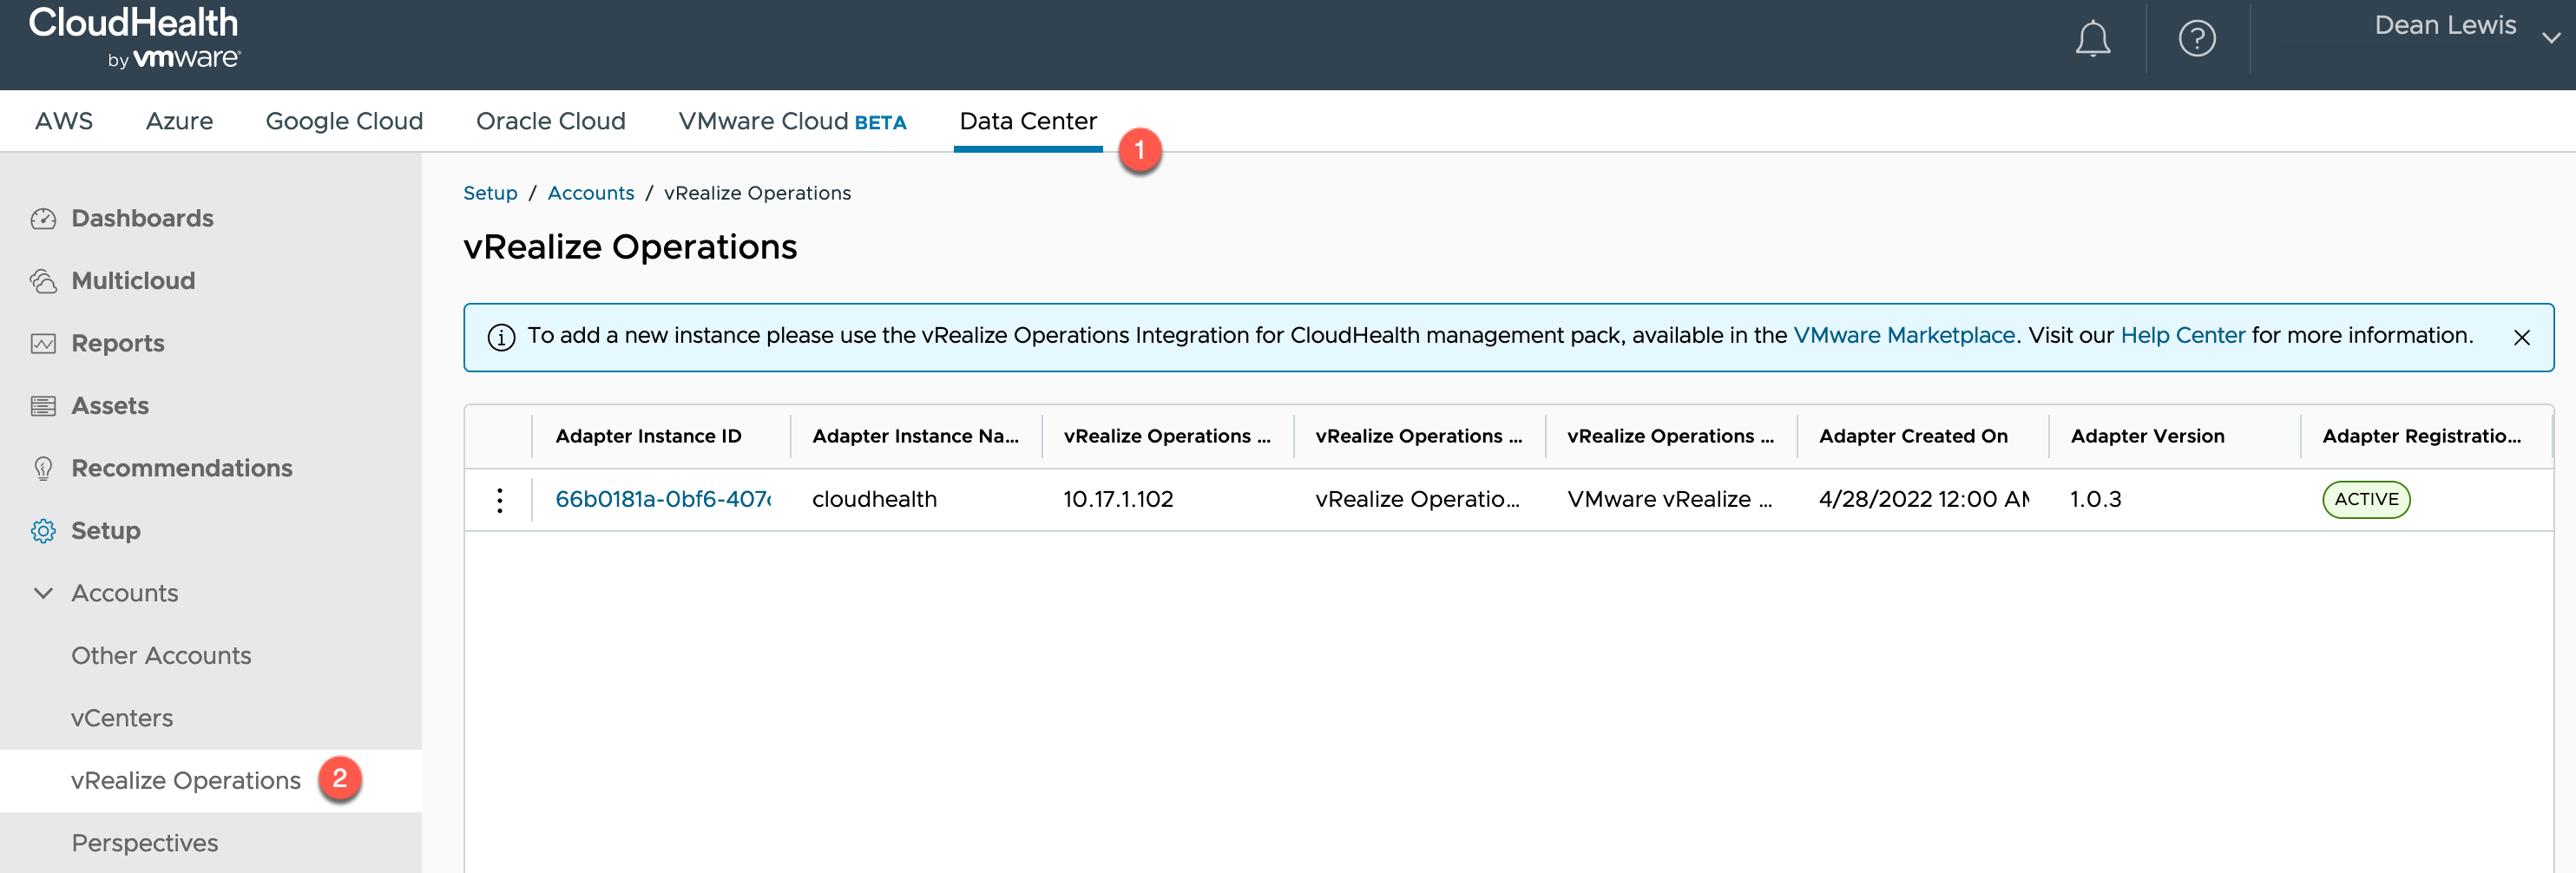This screenshot has height=873, width=2576.
Task: Switch to the Oracle Cloud tab
Action: point(551,121)
